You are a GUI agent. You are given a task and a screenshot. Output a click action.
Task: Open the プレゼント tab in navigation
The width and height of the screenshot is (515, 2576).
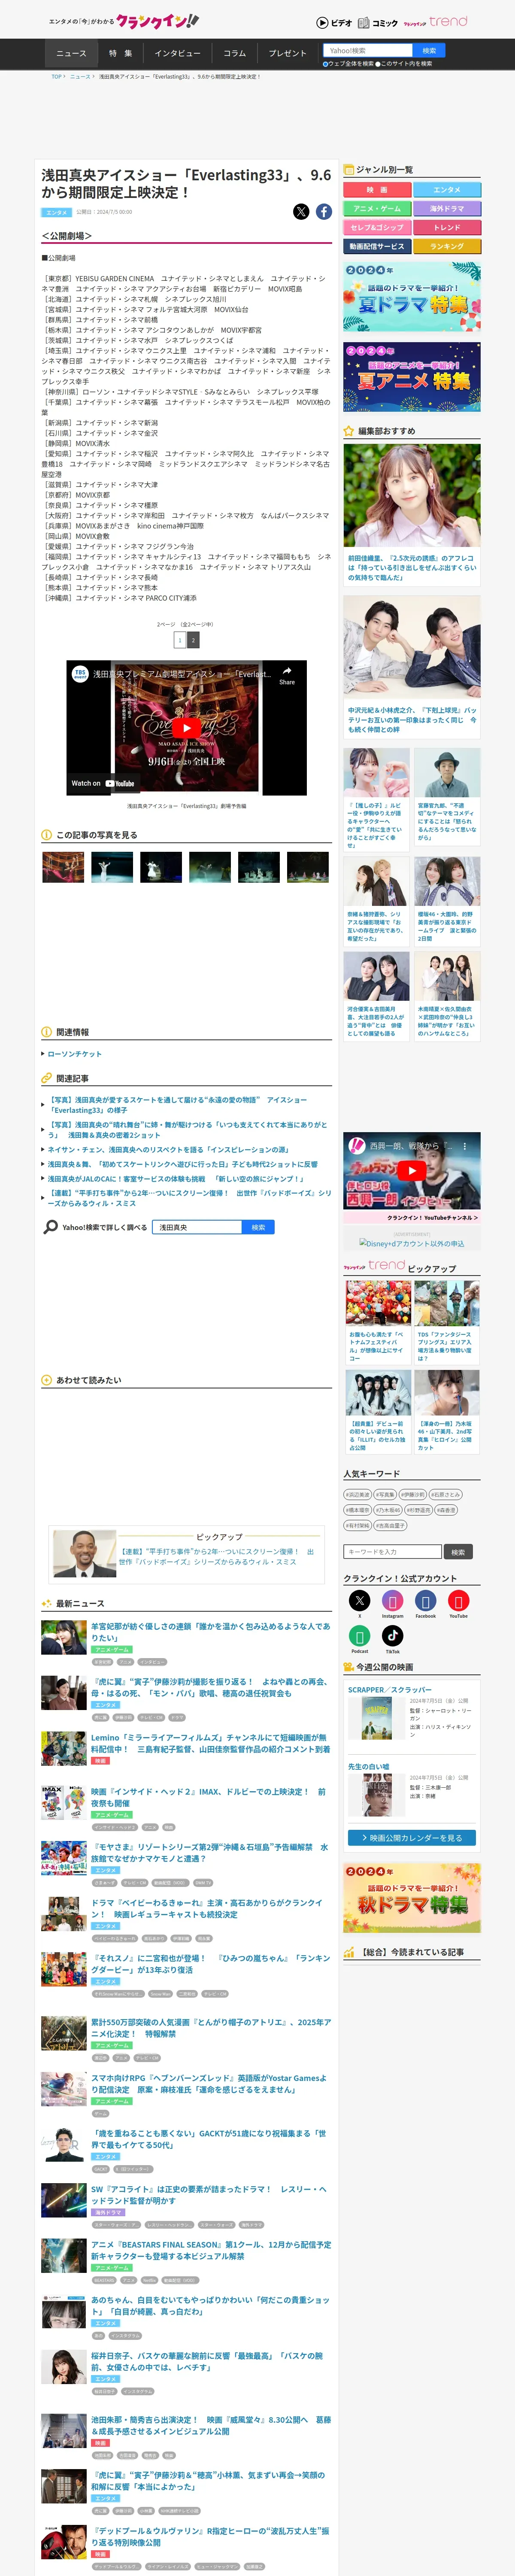(288, 53)
